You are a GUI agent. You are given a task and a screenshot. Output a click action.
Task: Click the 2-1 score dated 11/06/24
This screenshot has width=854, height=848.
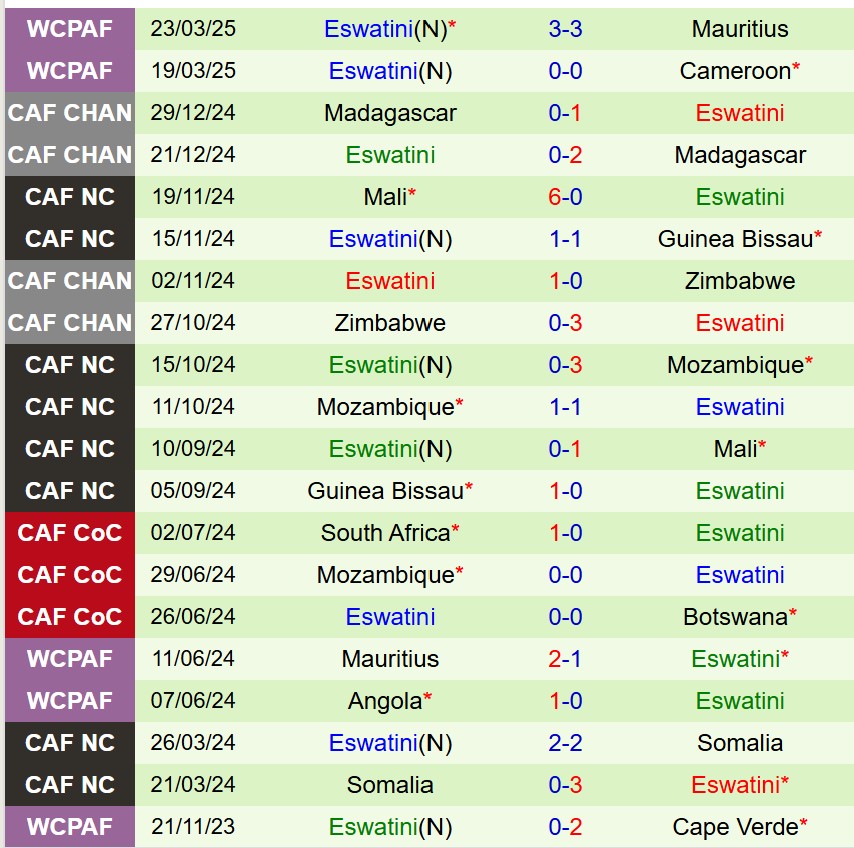point(565,659)
